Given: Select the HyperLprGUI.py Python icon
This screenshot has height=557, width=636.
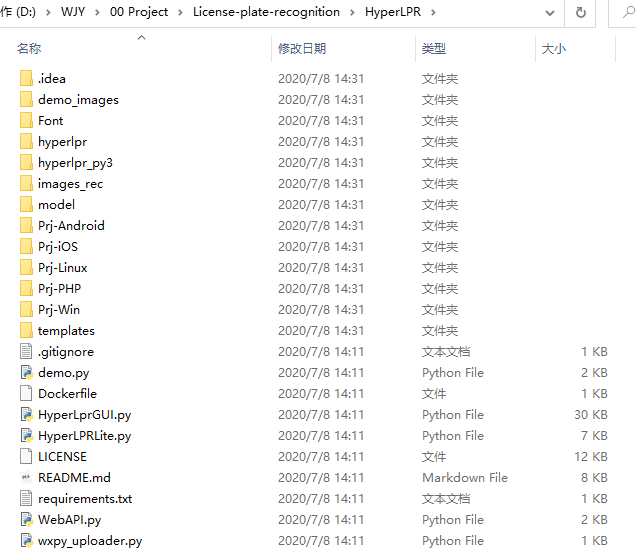Looking at the screenshot, I should click(x=26, y=415).
